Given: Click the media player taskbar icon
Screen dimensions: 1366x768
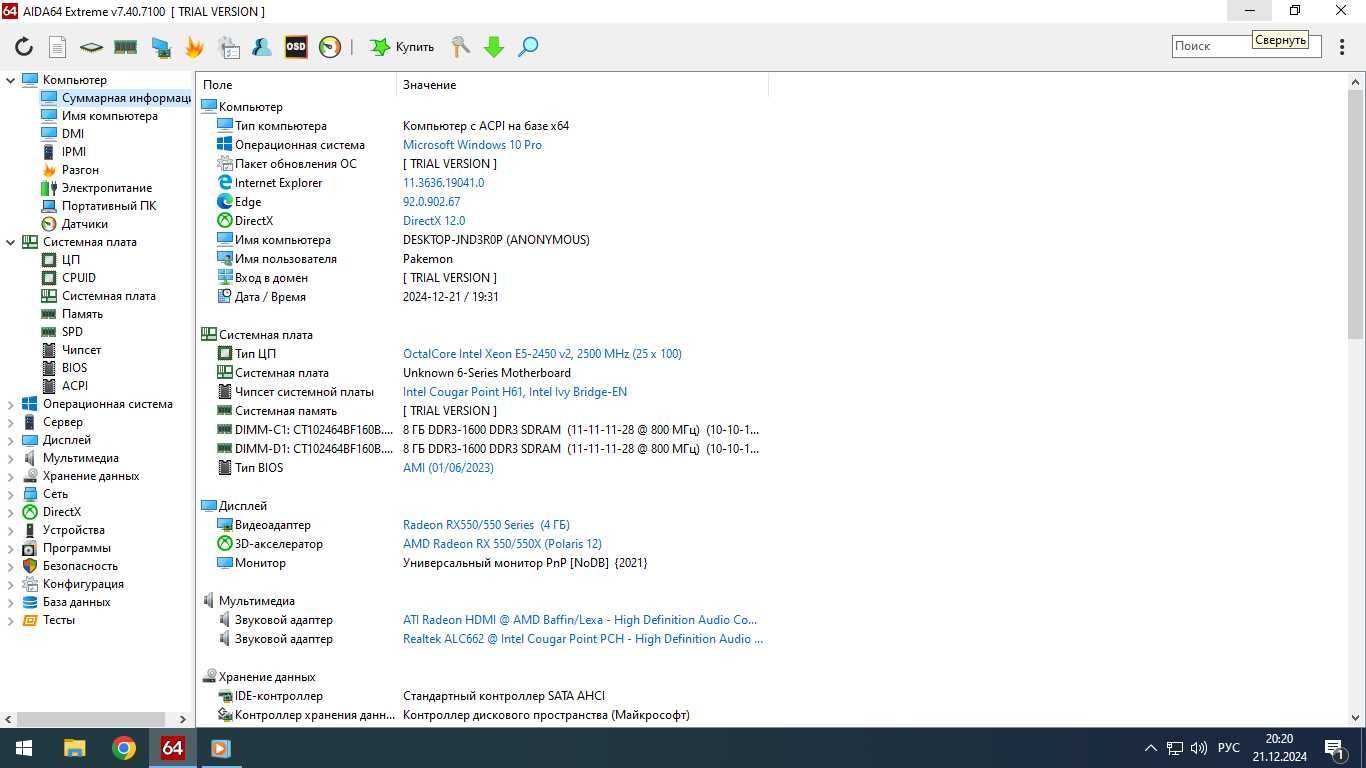Looking at the screenshot, I should tap(221, 748).
